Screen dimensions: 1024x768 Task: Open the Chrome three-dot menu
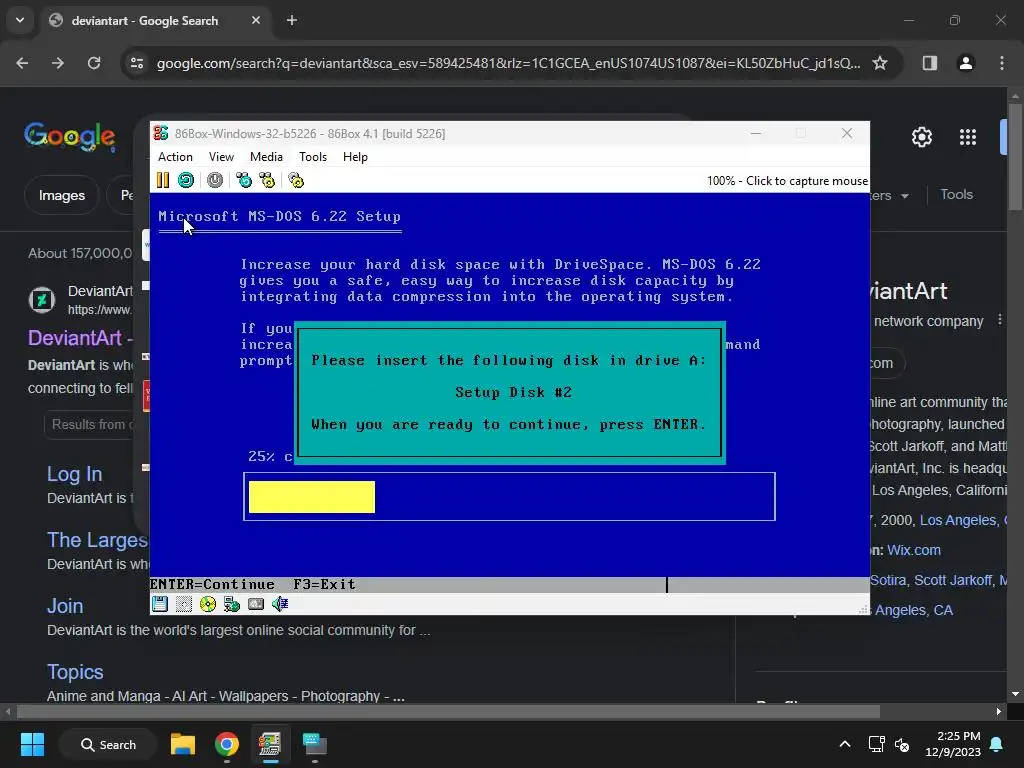tap(1002, 63)
